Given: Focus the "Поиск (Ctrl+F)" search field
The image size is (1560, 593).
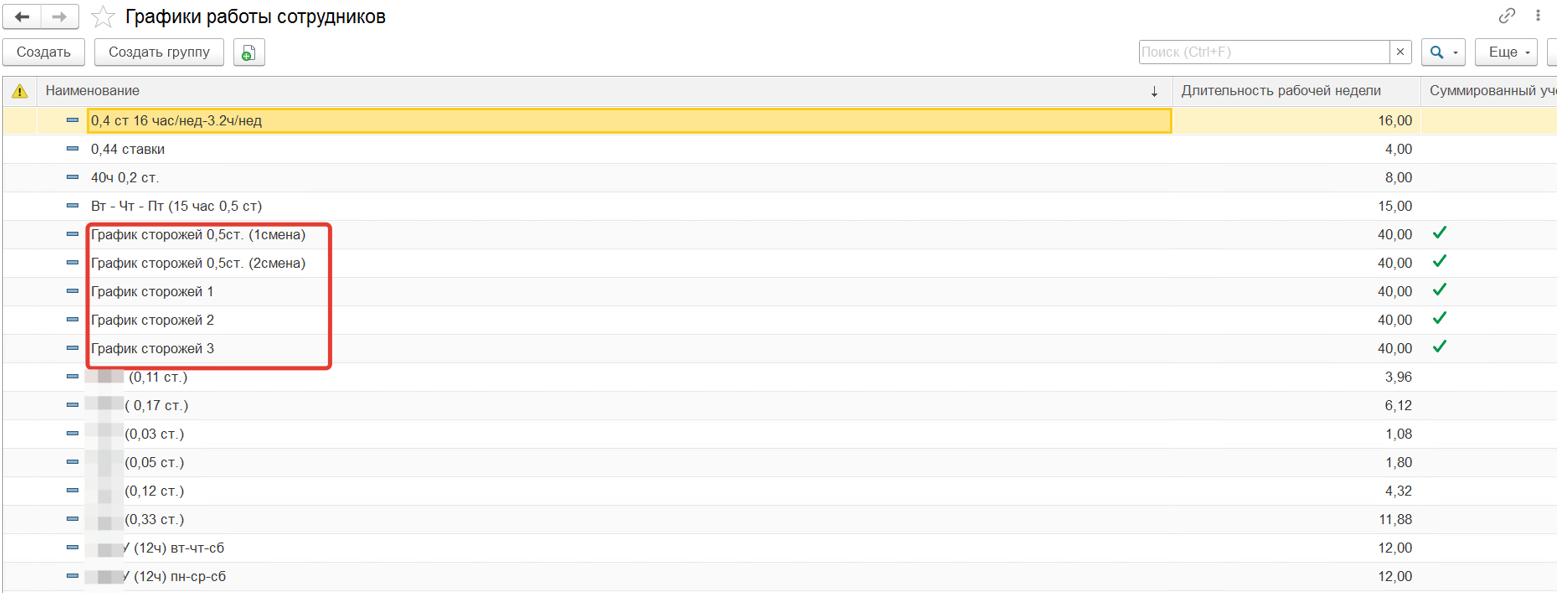Looking at the screenshot, I should pyautogui.click(x=1263, y=52).
